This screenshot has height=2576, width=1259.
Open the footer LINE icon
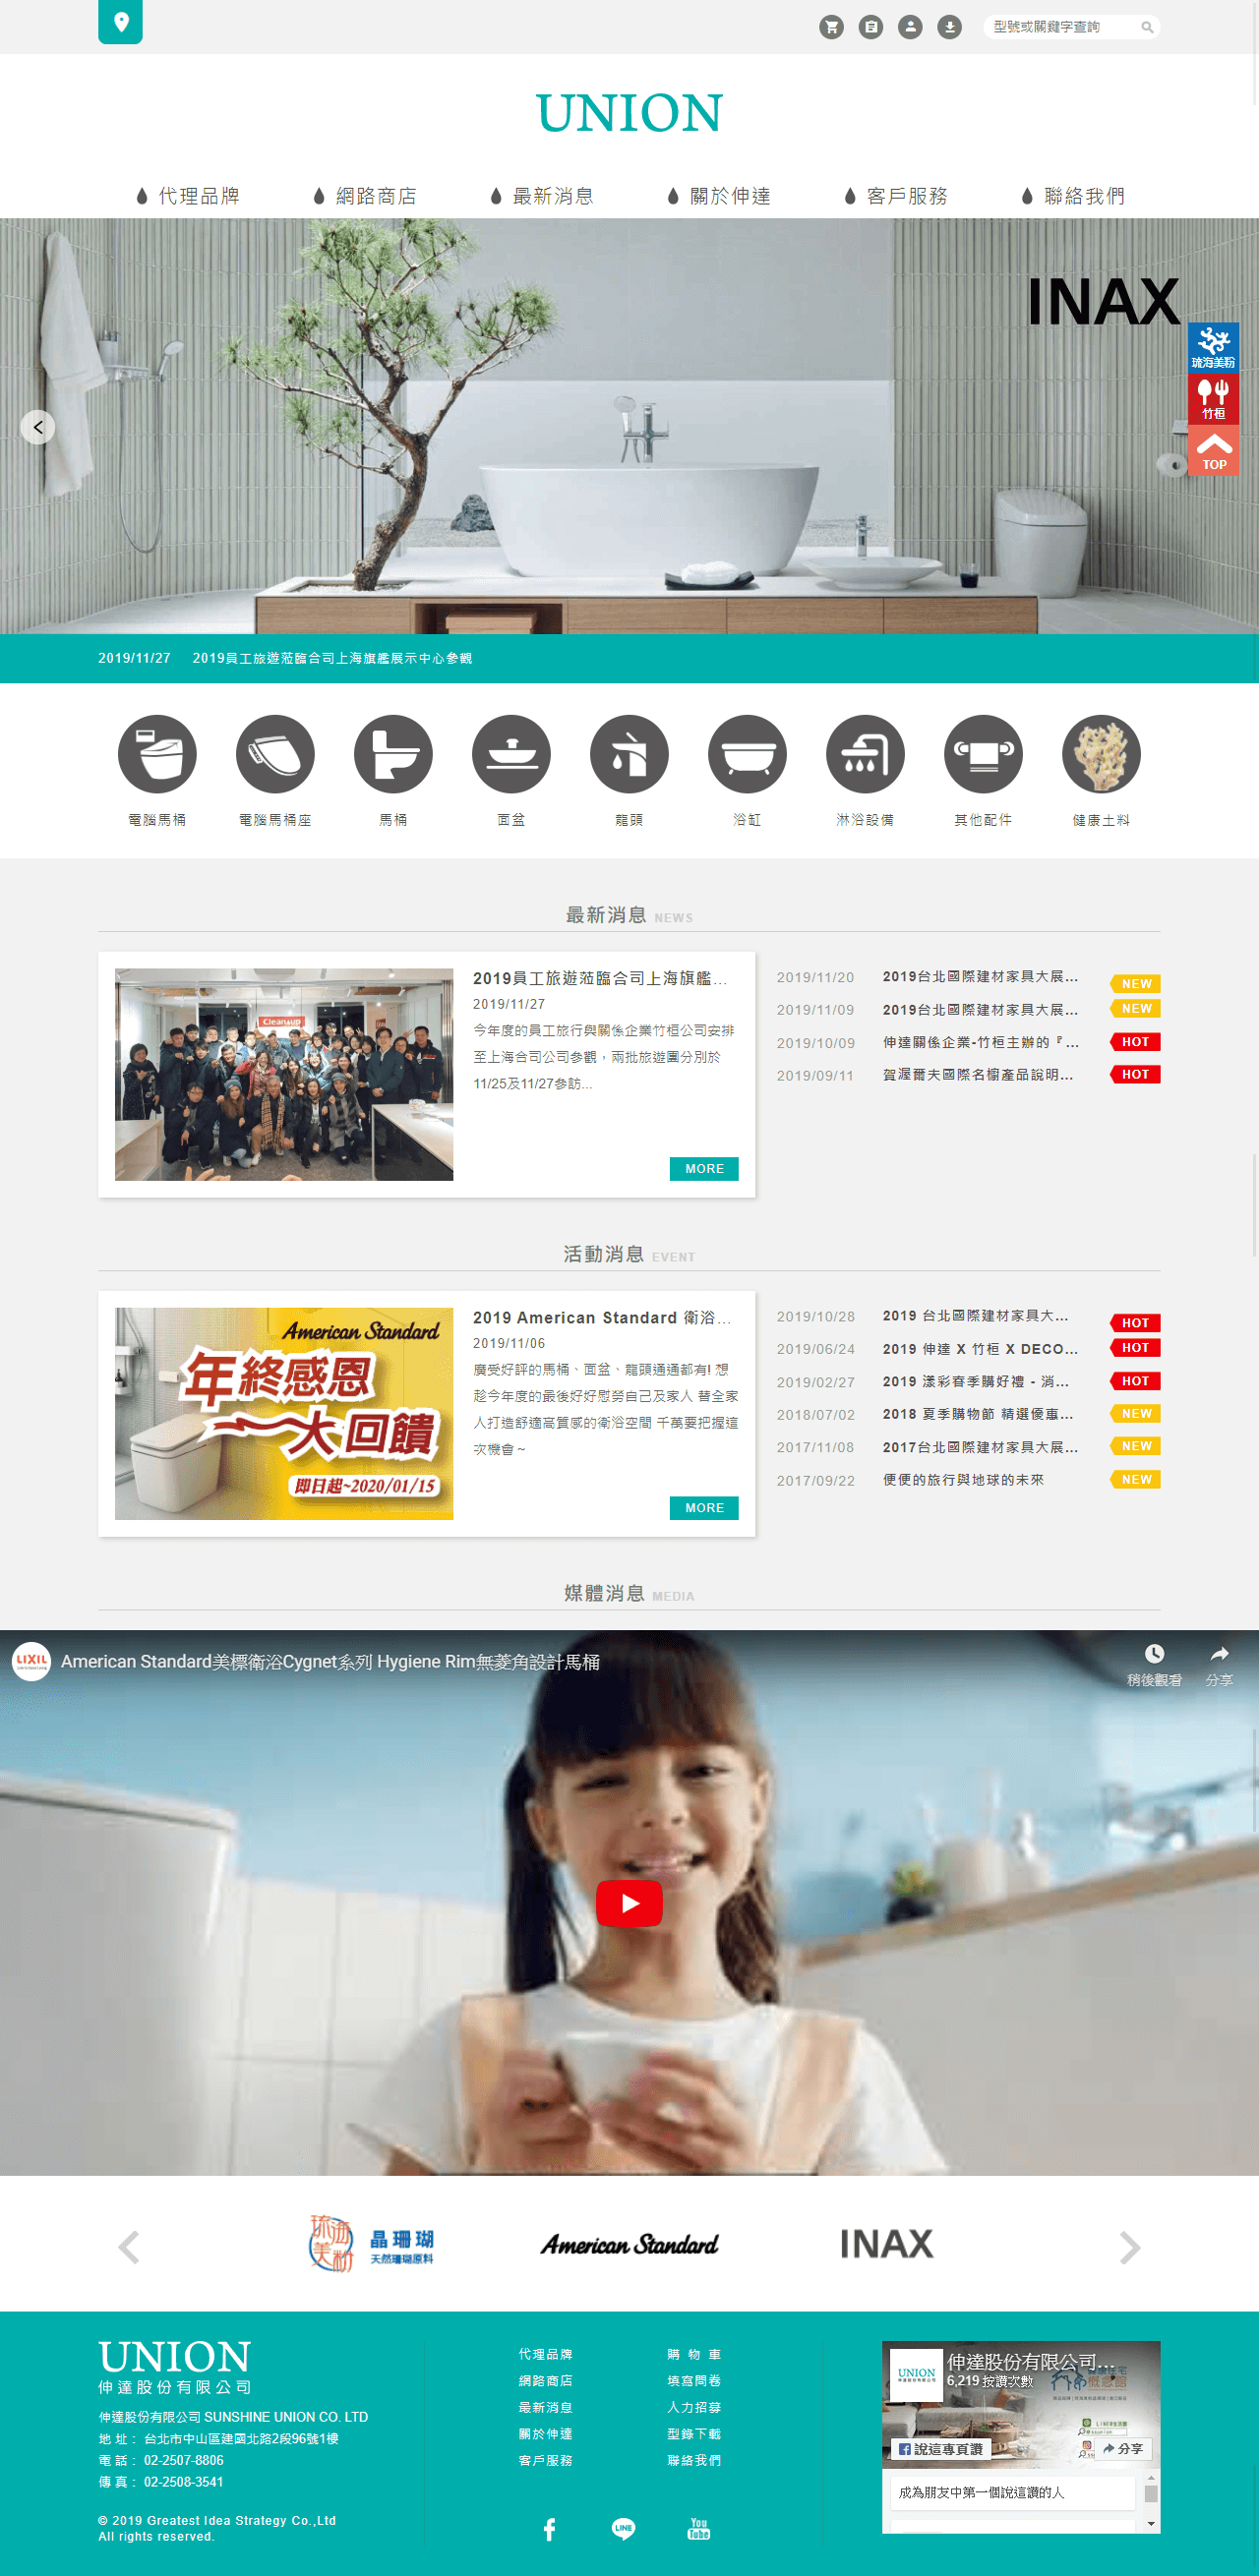pos(623,2529)
